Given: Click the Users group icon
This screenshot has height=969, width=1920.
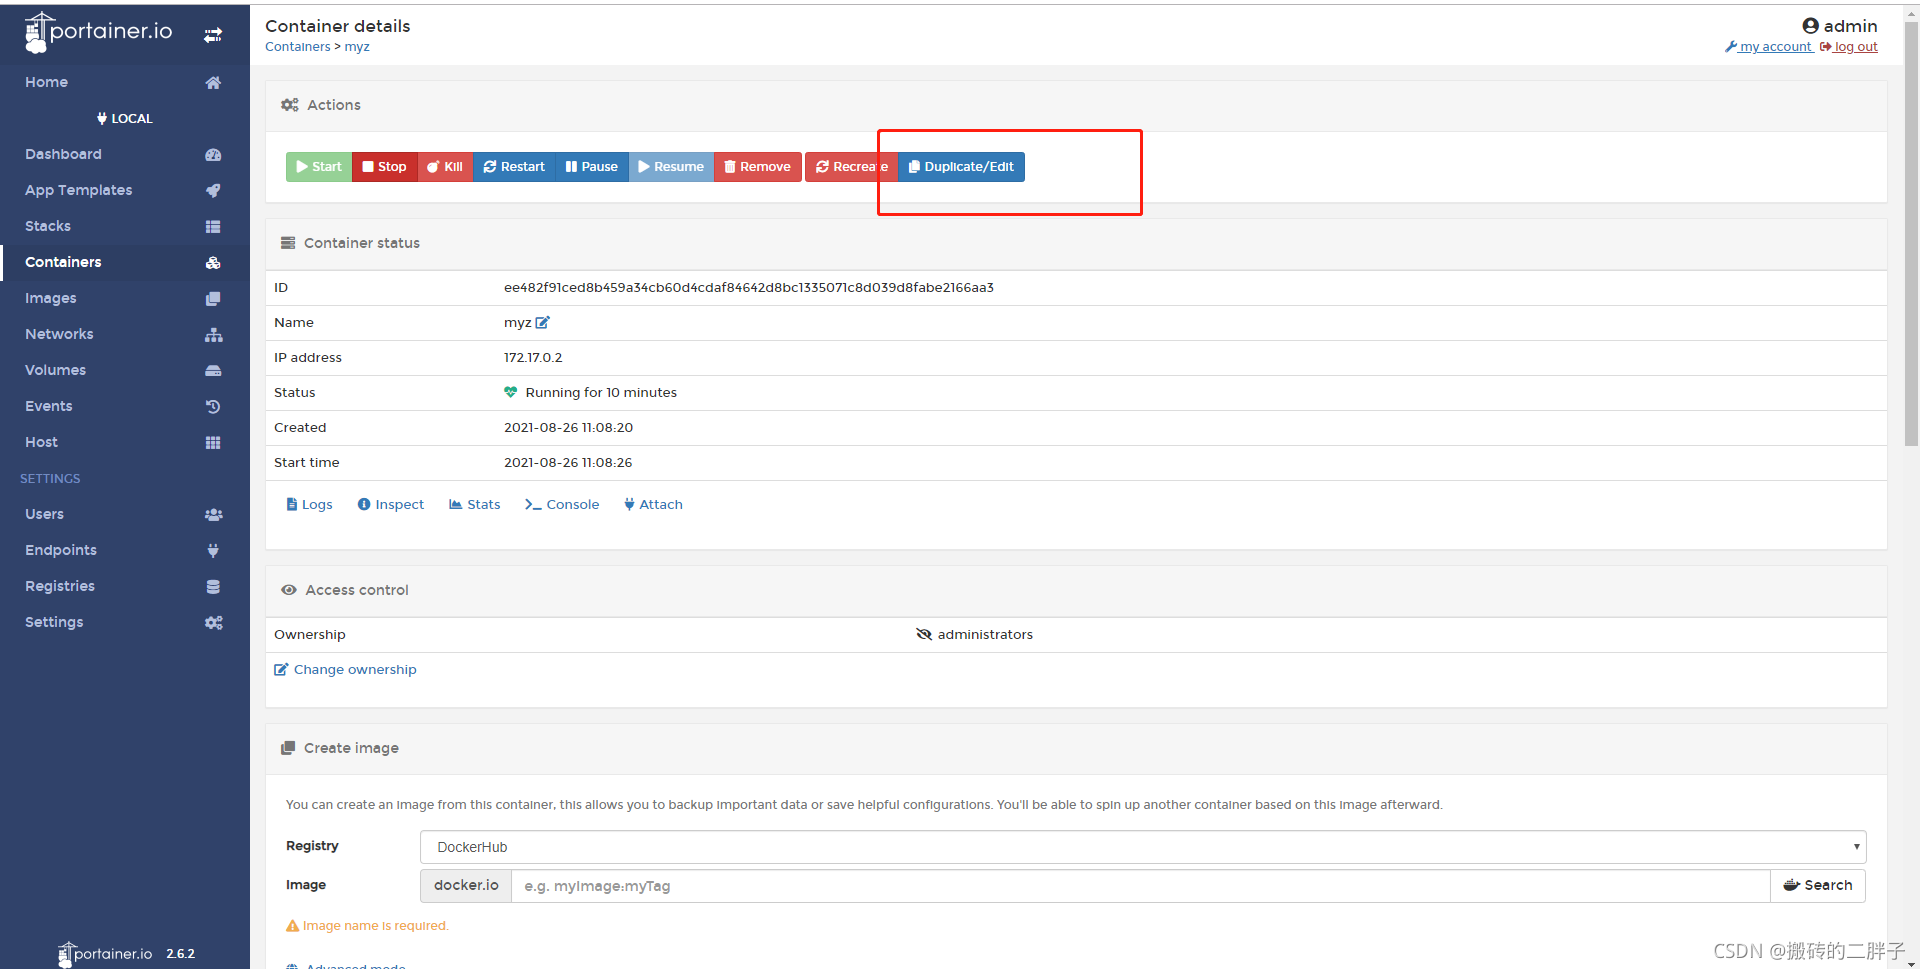Looking at the screenshot, I should click(x=213, y=514).
